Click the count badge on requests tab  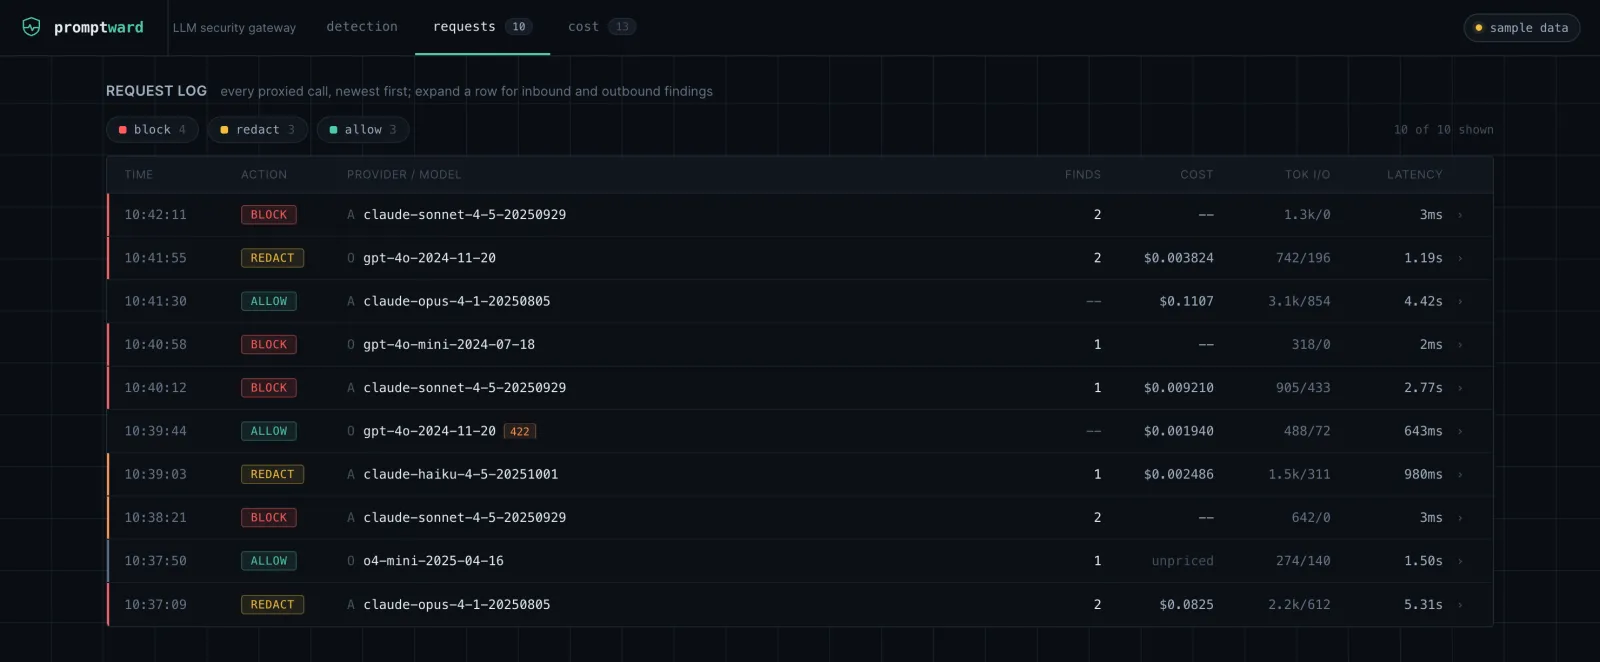tap(519, 27)
